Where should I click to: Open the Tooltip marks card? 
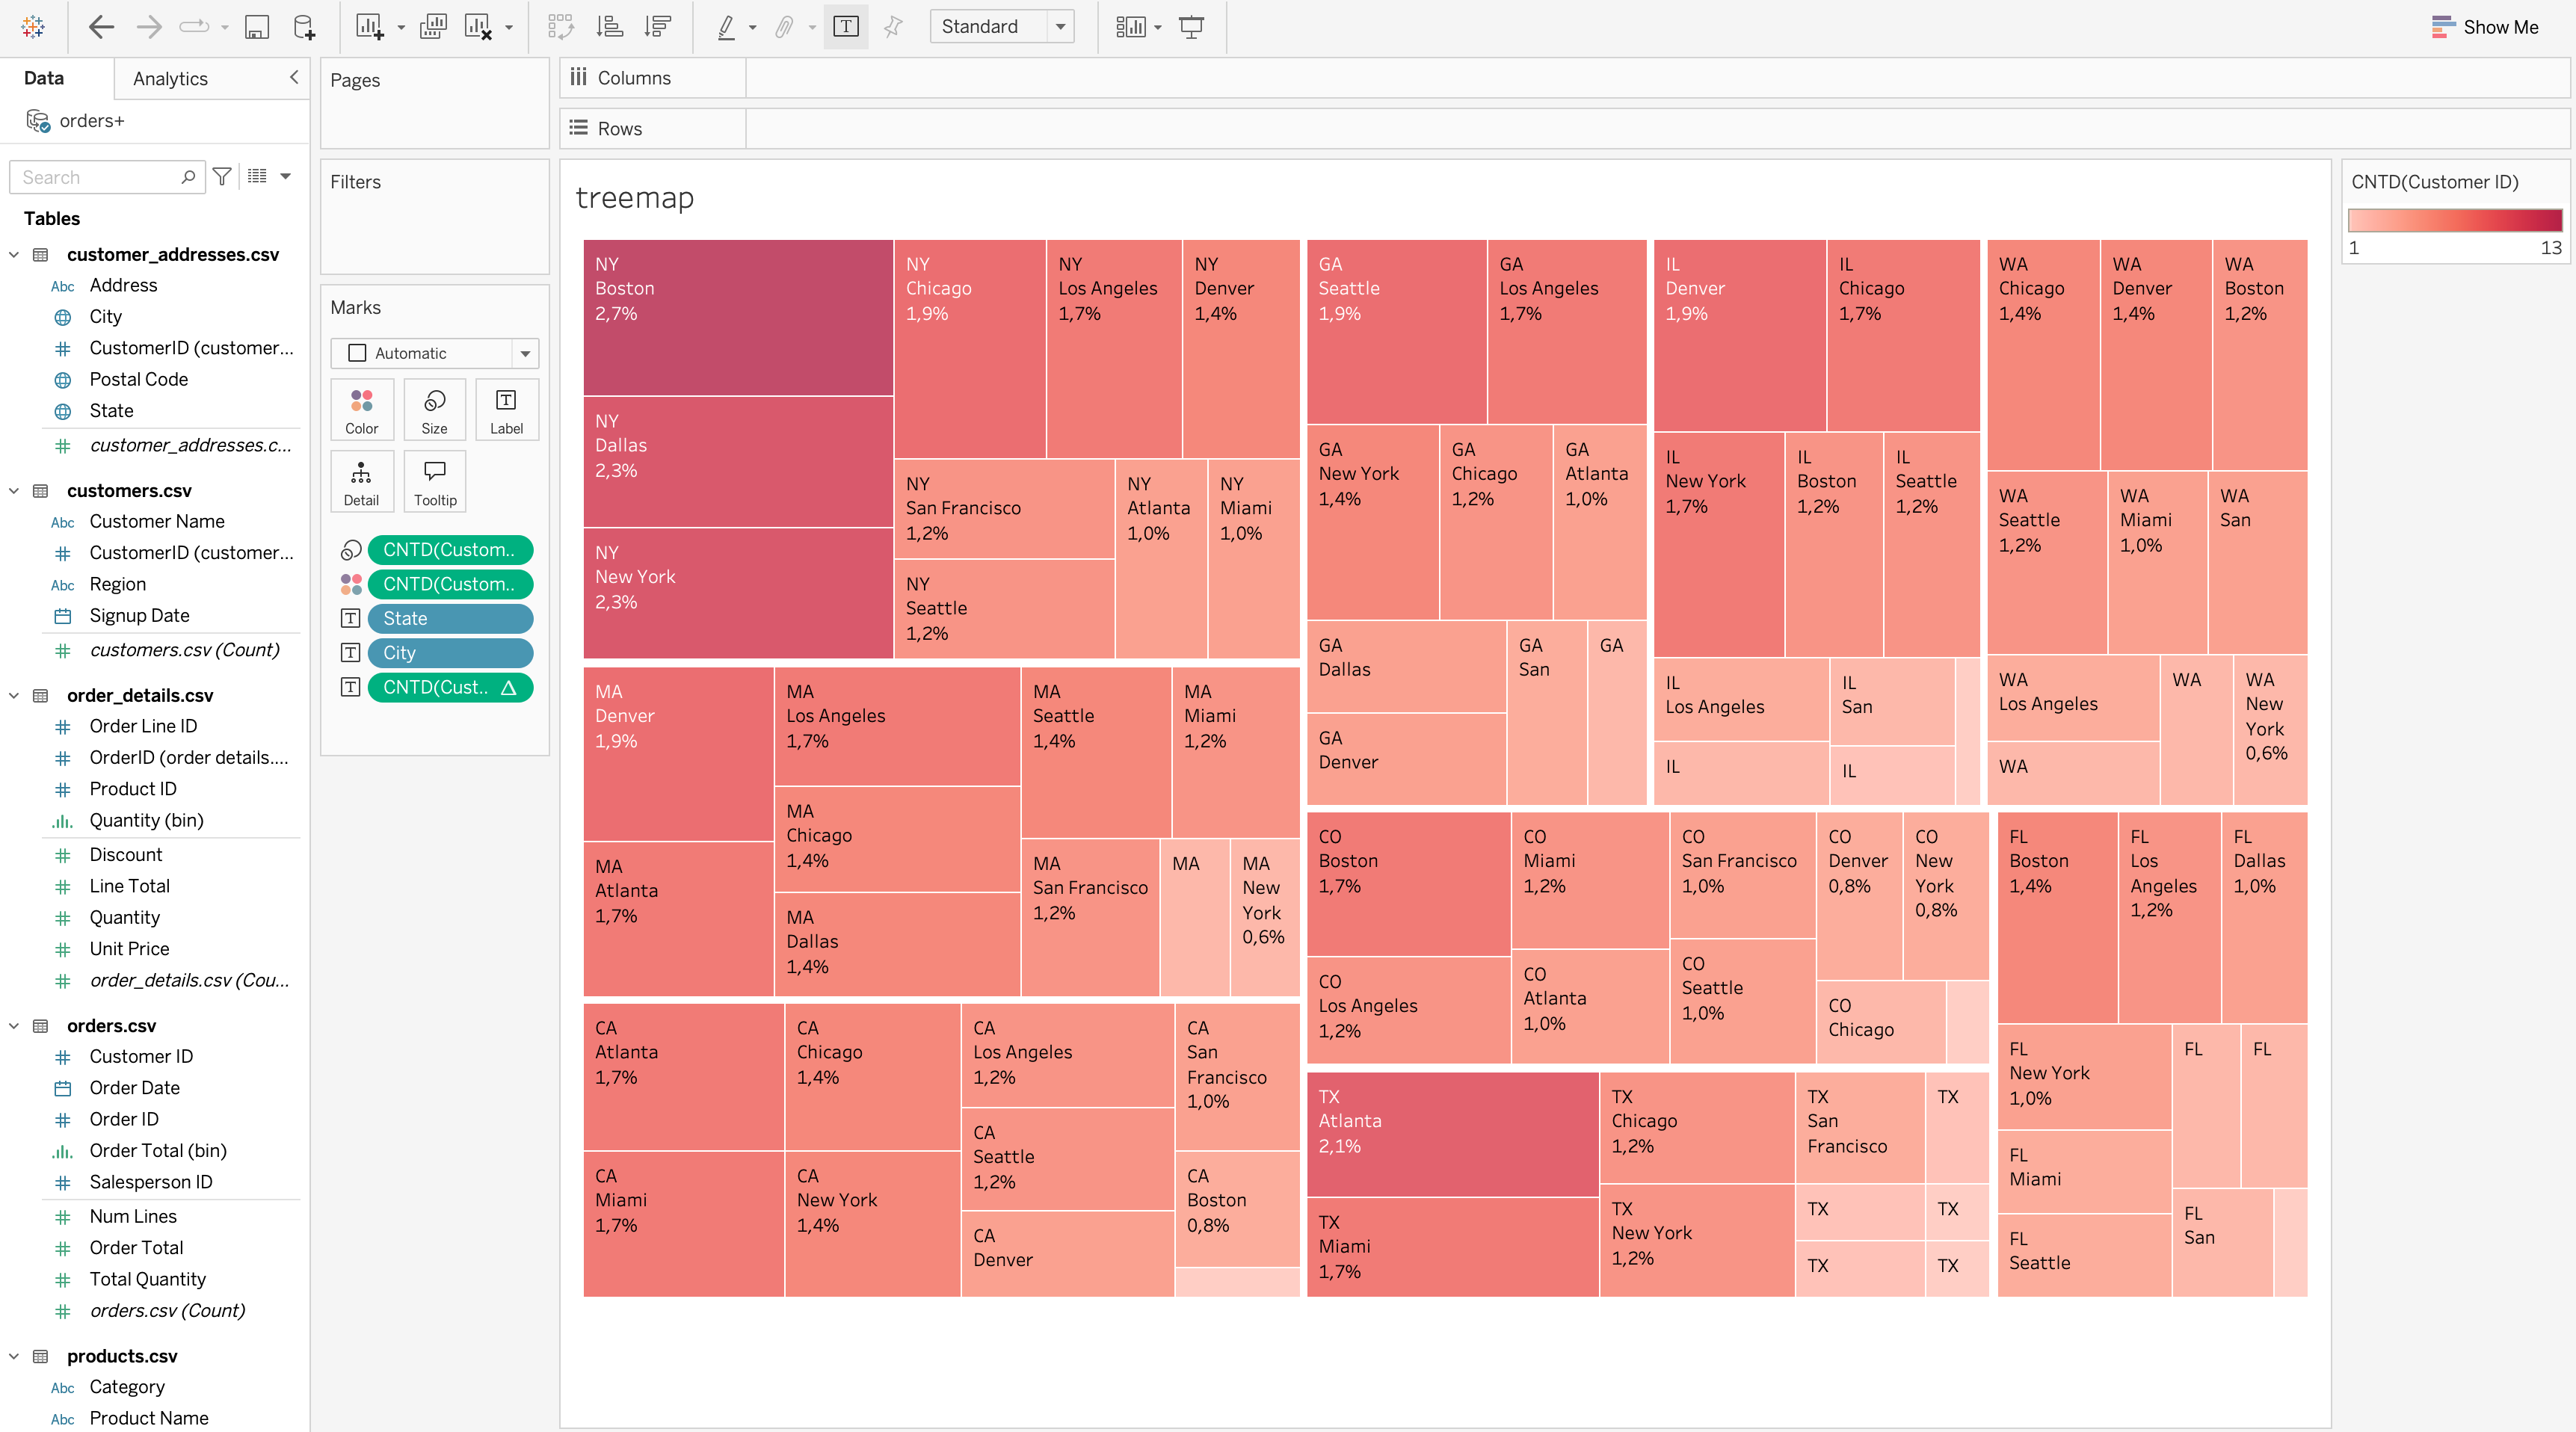click(435, 481)
